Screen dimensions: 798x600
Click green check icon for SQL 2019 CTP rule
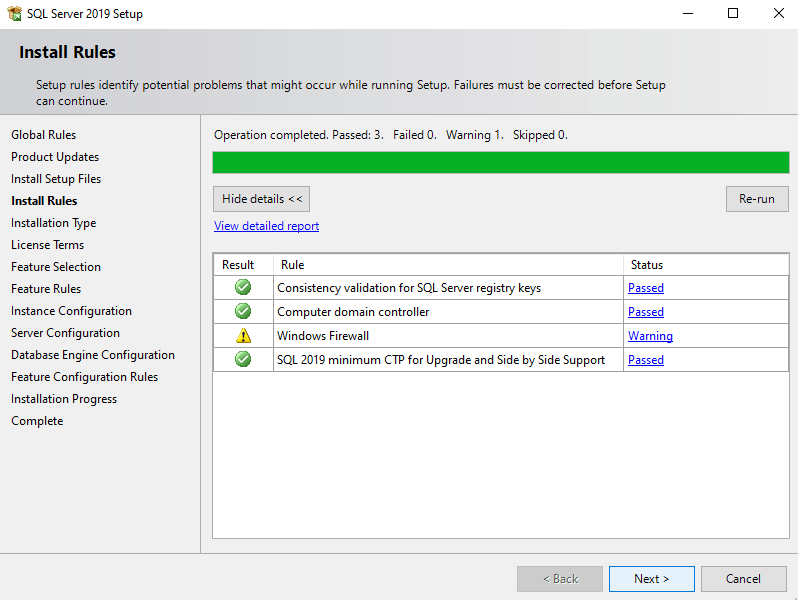[x=243, y=359]
